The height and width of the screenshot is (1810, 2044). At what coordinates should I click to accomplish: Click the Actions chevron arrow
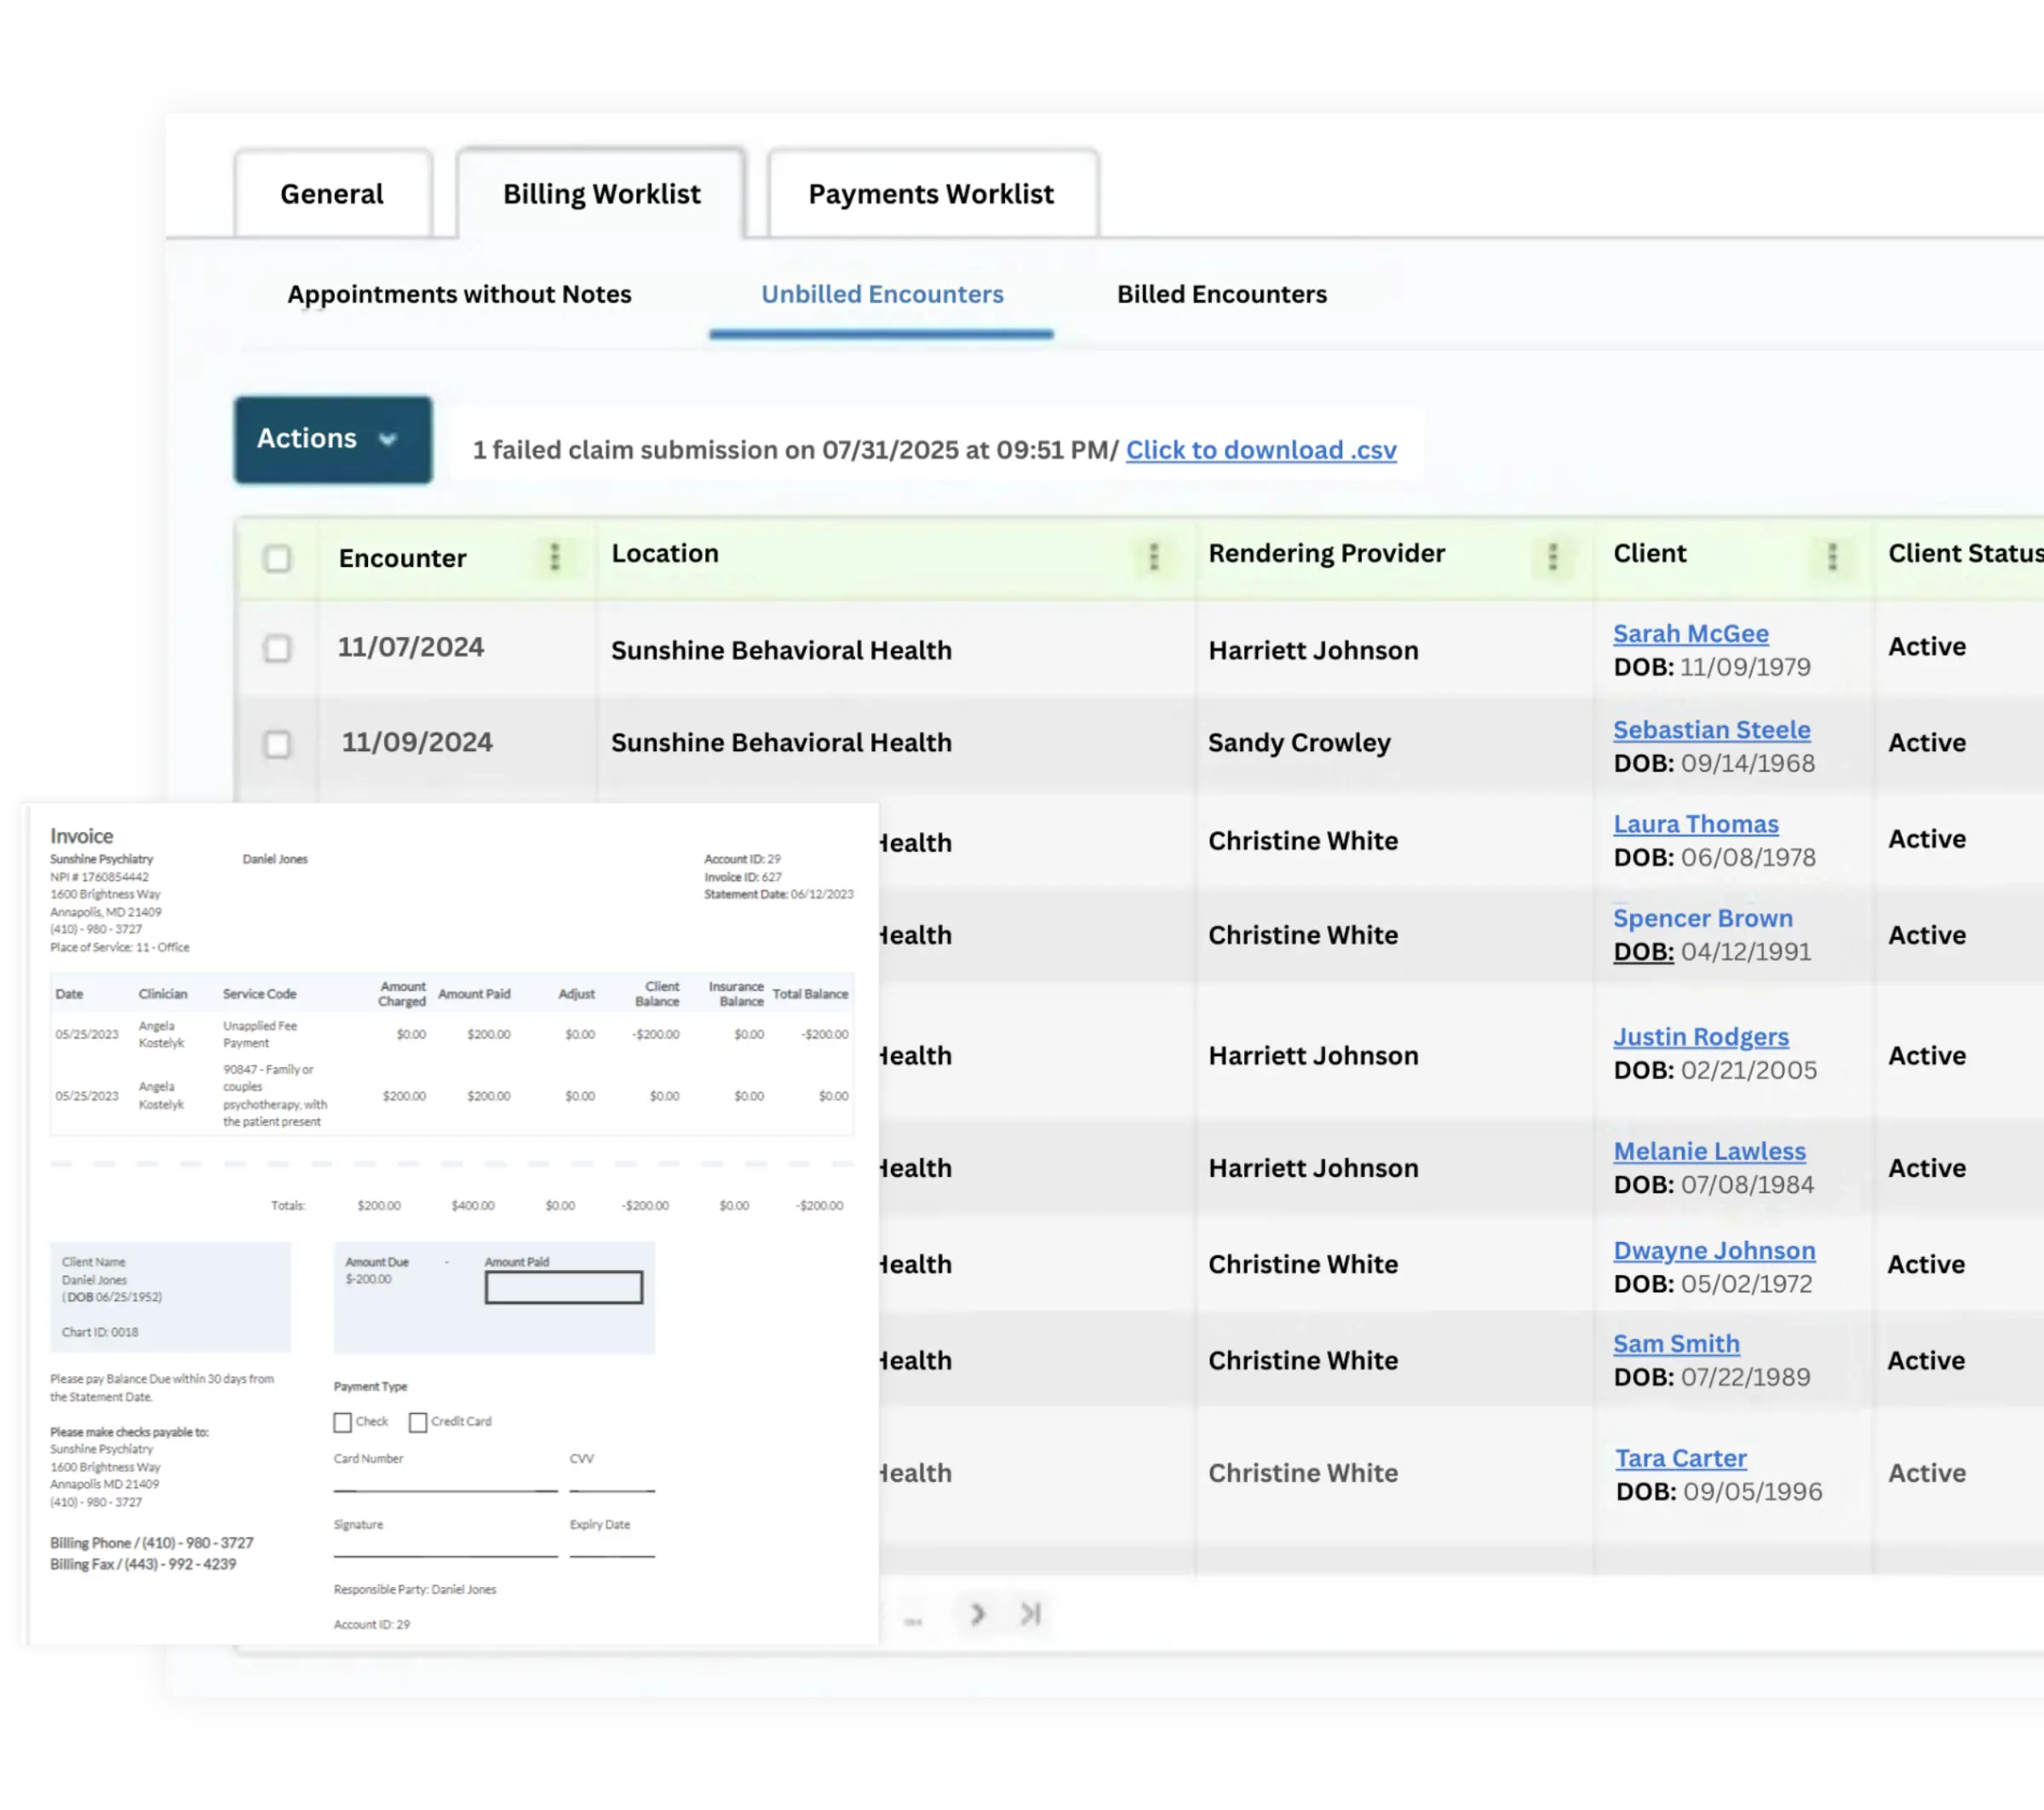[x=390, y=439]
